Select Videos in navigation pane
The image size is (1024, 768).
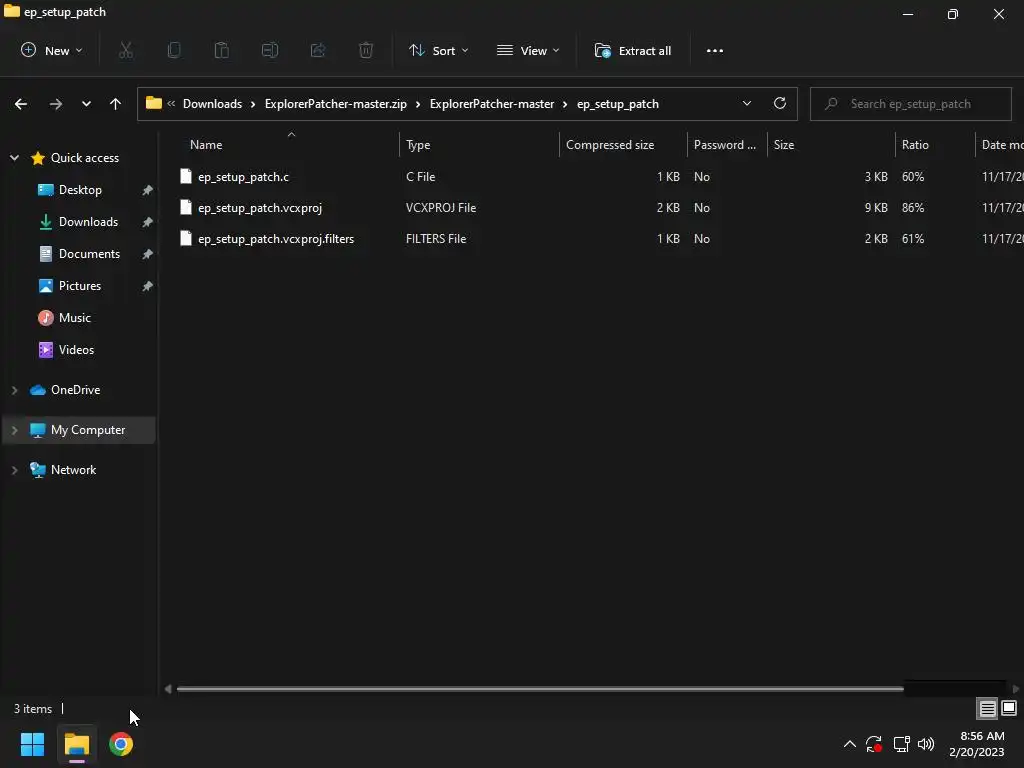76,350
